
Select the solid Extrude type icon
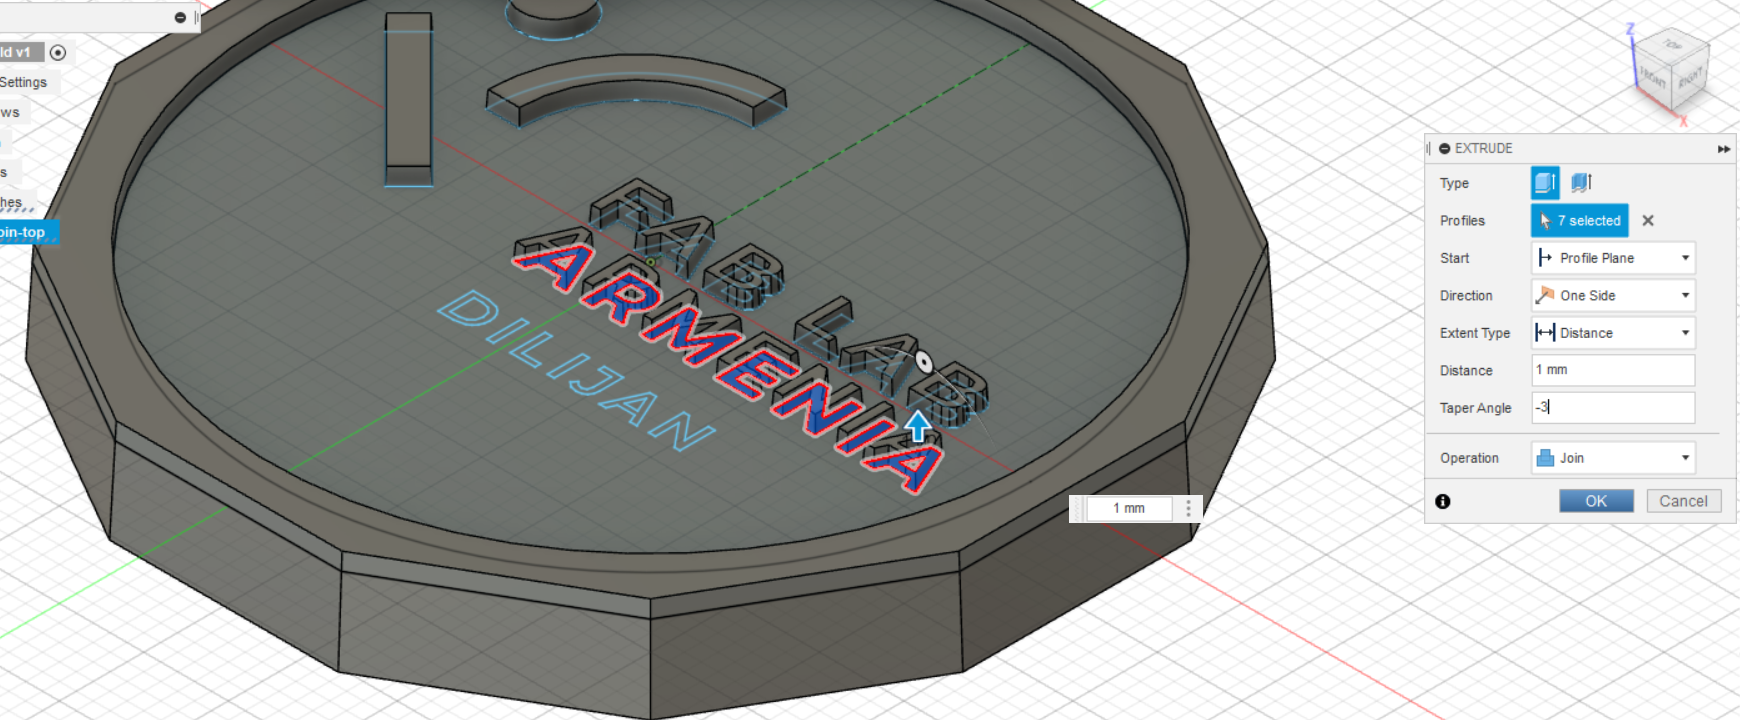click(x=1545, y=183)
